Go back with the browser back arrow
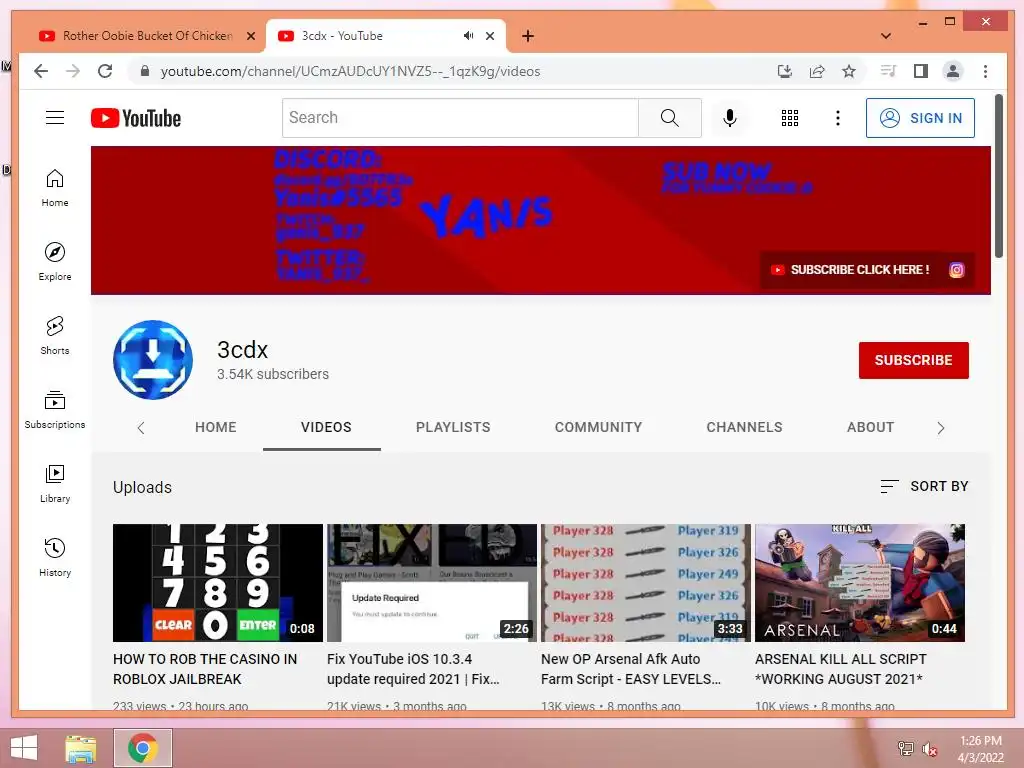 click(x=41, y=71)
